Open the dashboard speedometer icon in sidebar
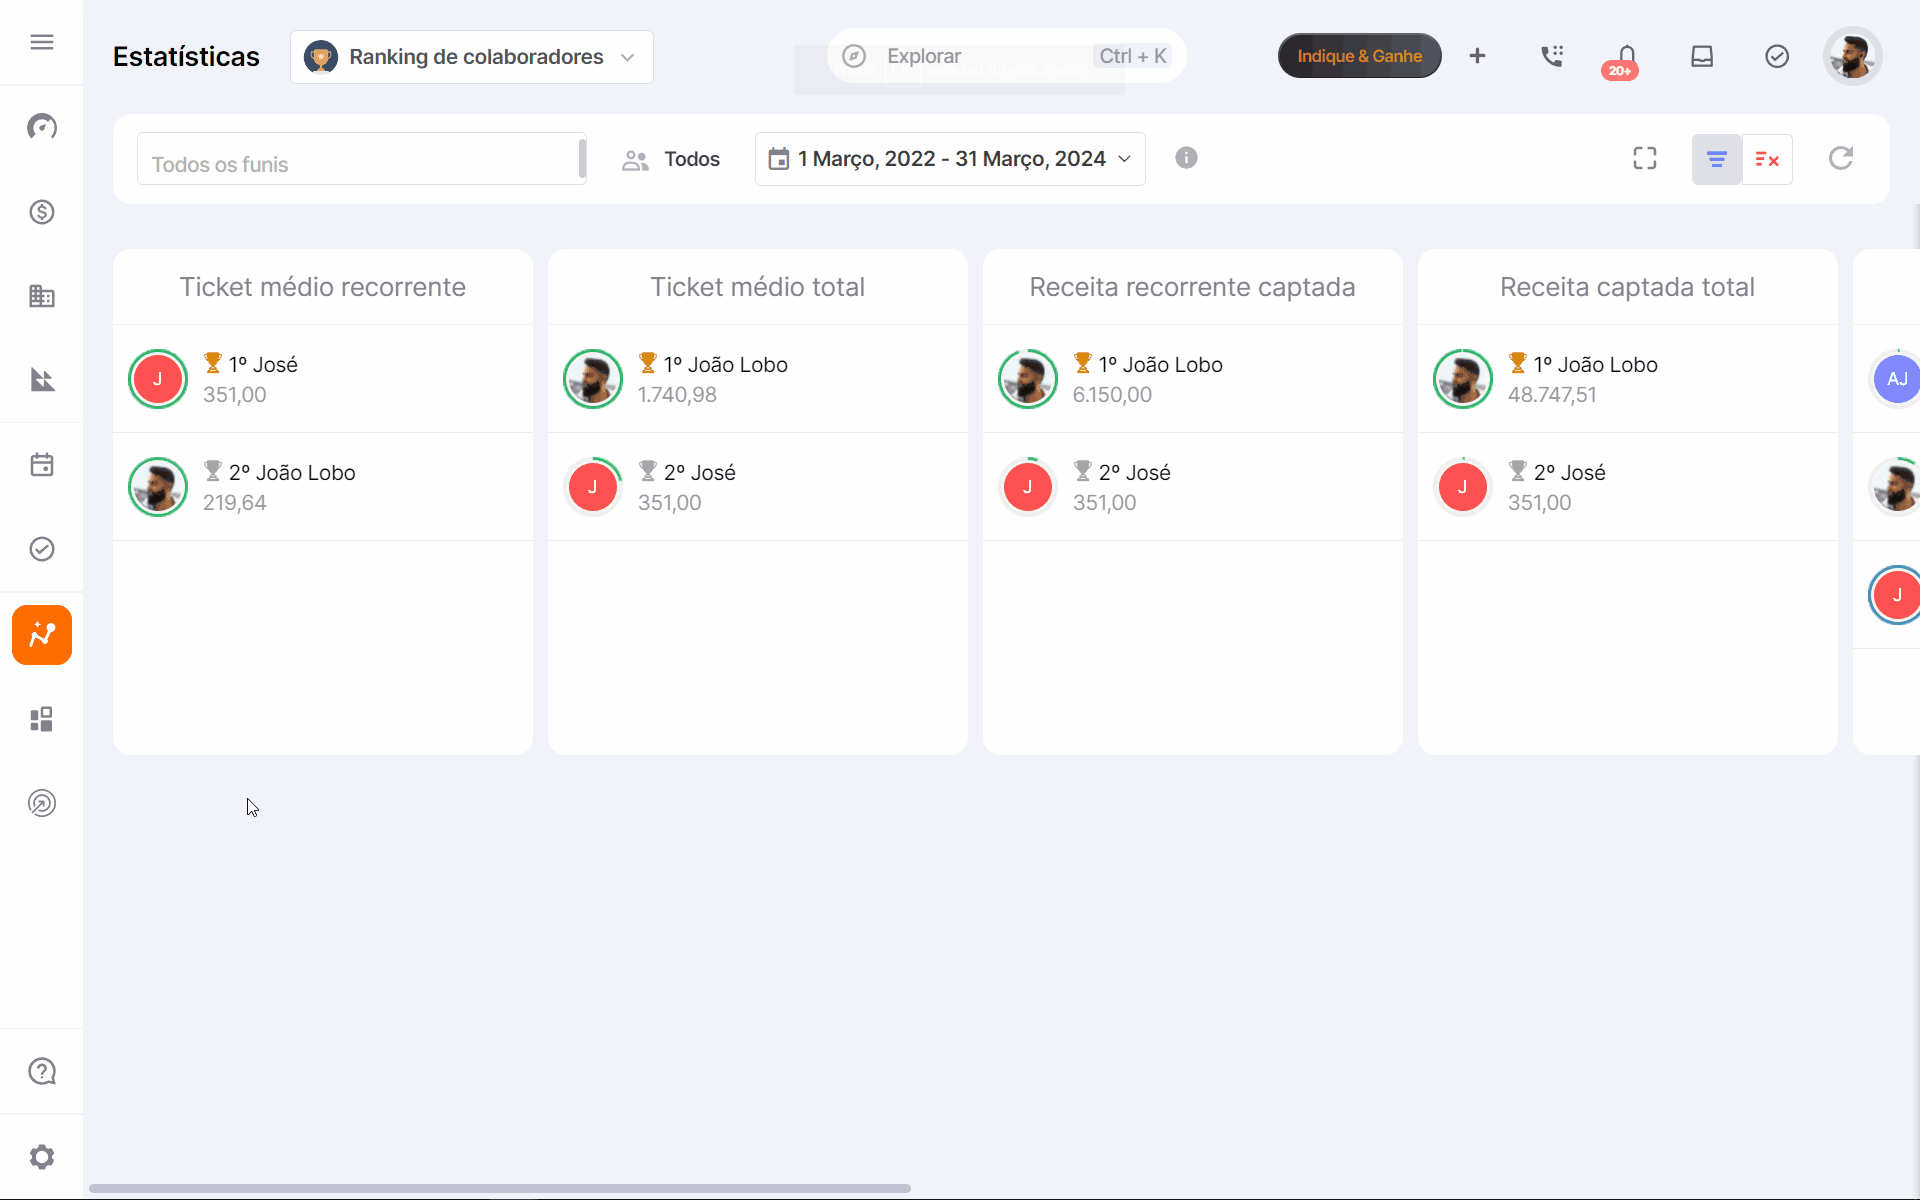 [41, 127]
